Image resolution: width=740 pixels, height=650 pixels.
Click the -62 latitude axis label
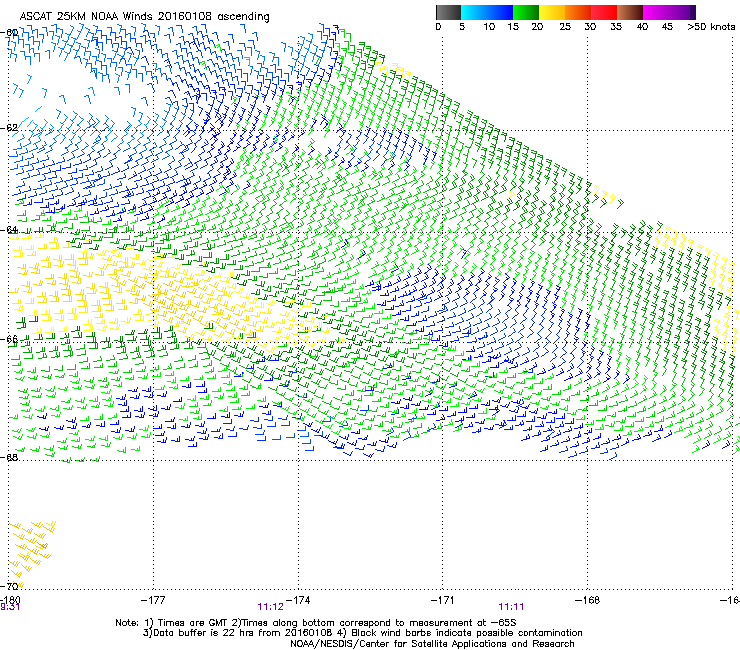coord(10,128)
